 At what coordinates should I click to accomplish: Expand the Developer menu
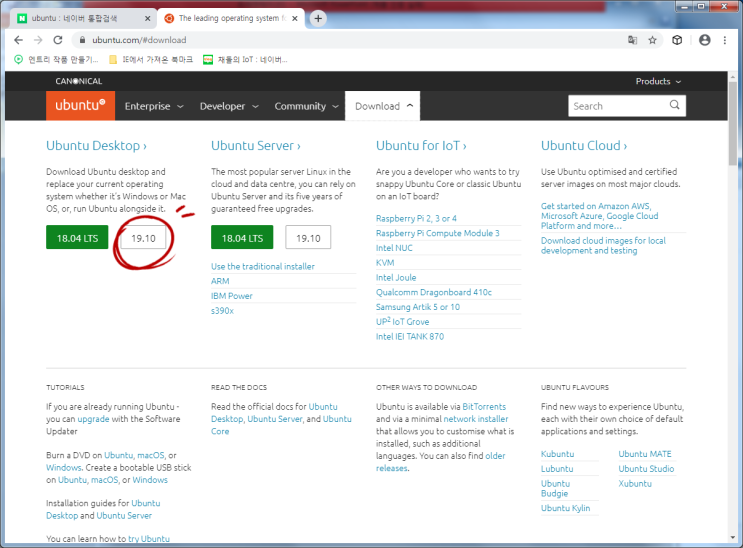[229, 106]
